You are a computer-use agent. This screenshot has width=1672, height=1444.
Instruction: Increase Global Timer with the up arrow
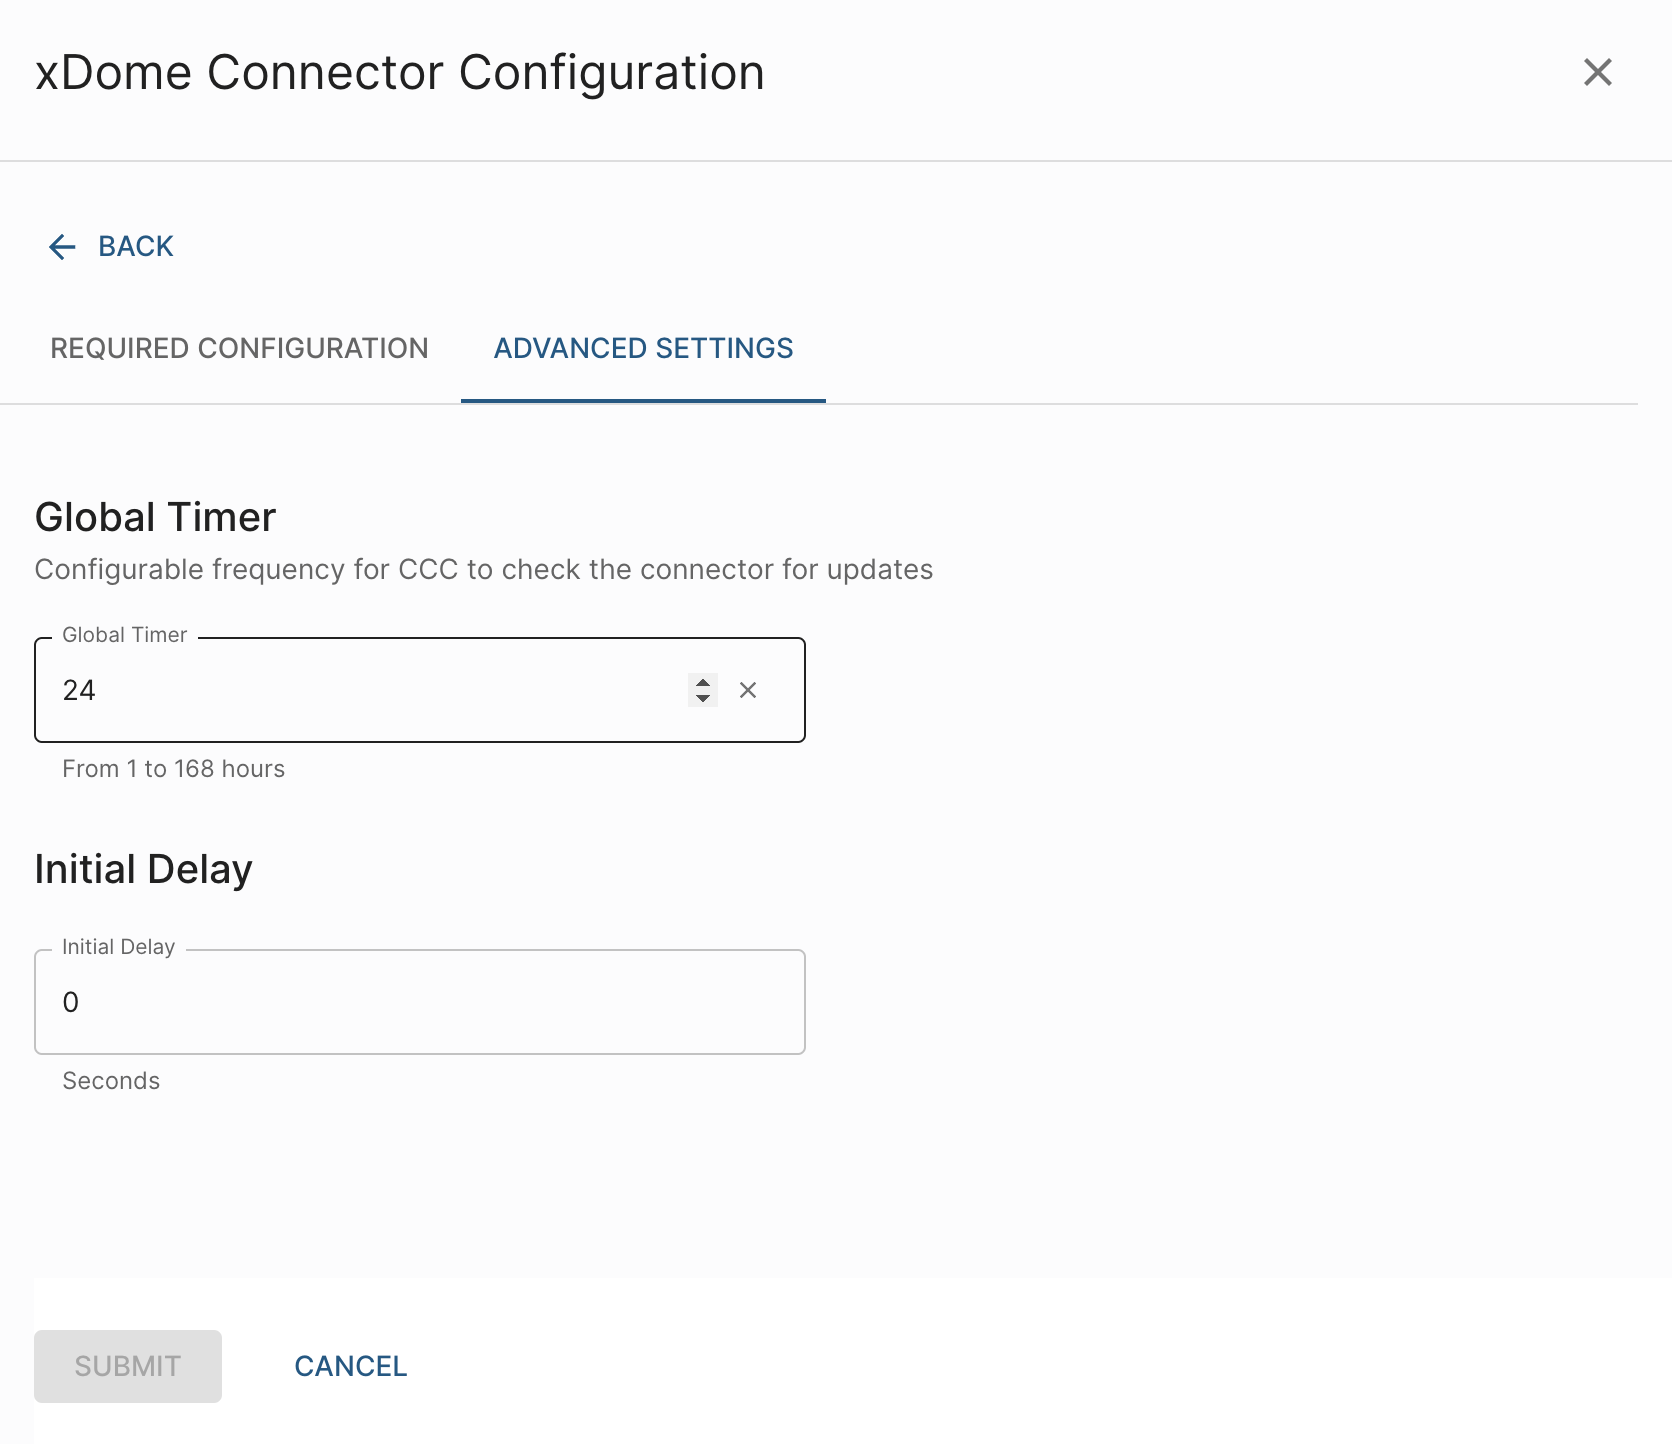(703, 682)
